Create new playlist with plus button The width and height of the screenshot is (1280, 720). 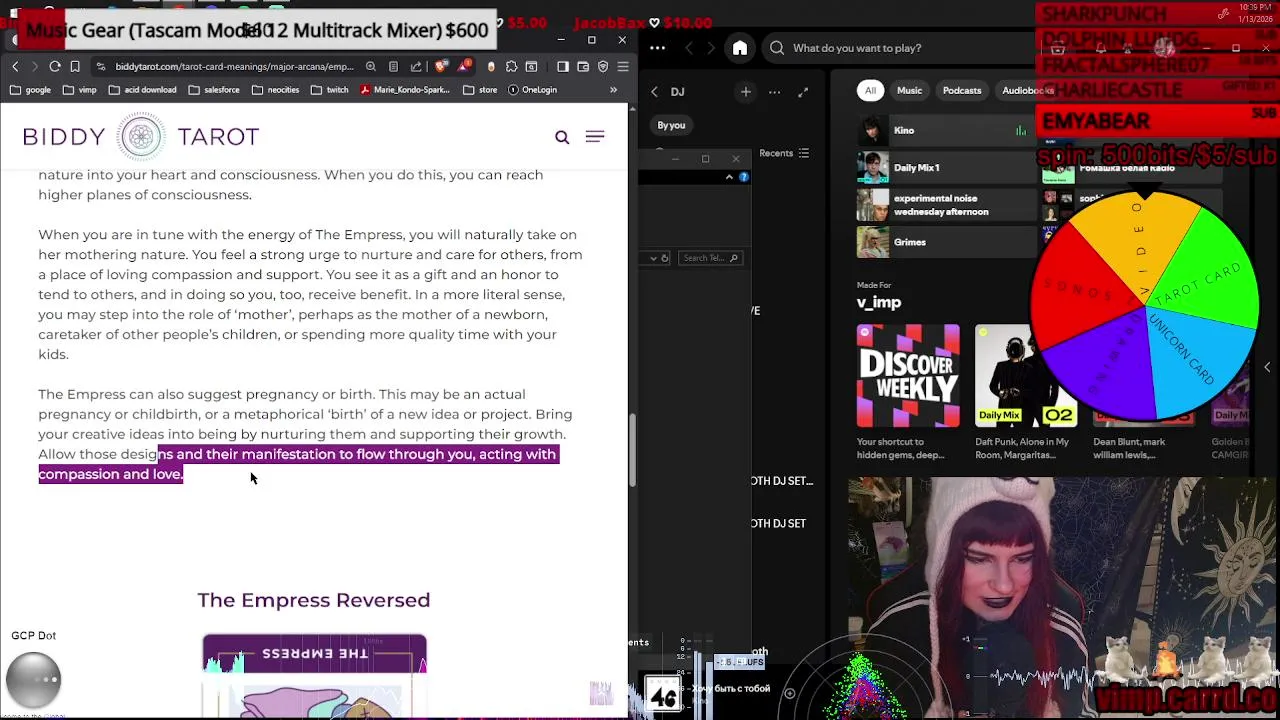coord(745,92)
